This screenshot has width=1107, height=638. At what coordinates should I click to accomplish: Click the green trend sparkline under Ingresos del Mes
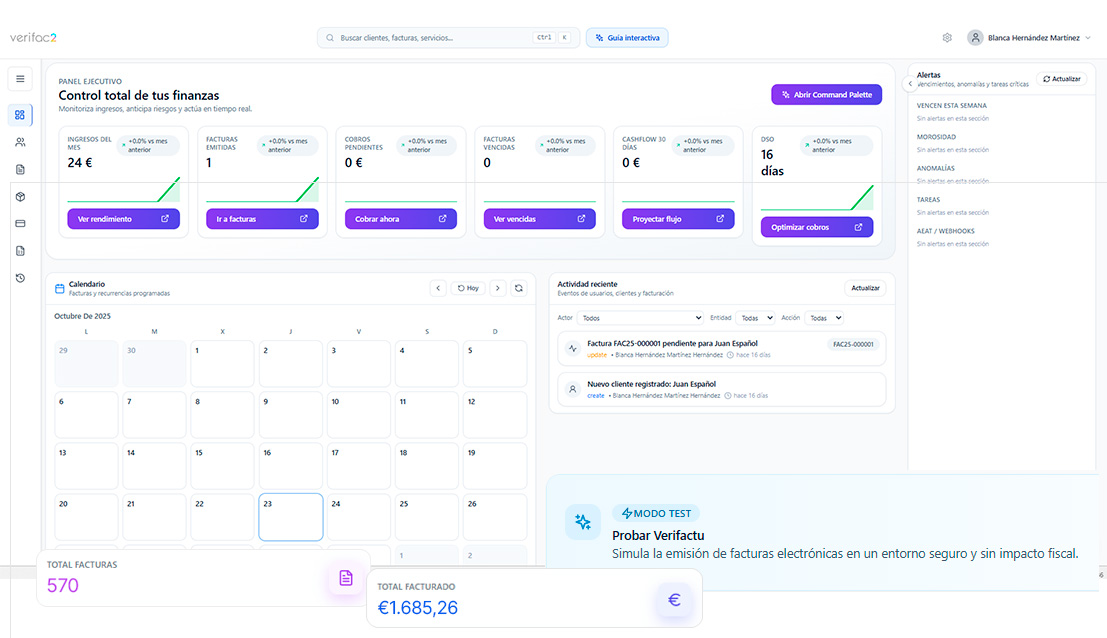point(123,190)
